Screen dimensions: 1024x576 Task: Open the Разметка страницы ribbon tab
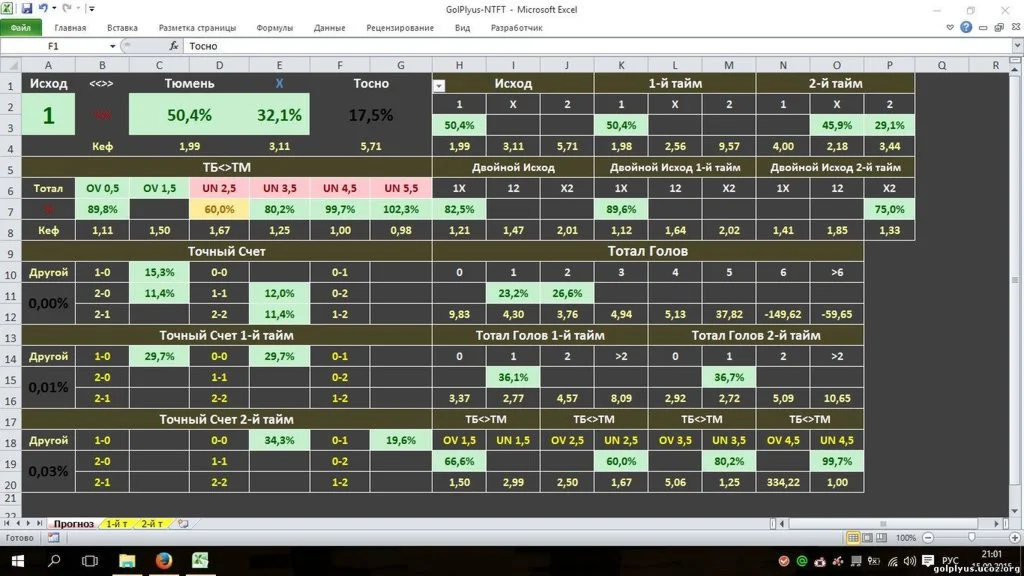tap(197, 28)
